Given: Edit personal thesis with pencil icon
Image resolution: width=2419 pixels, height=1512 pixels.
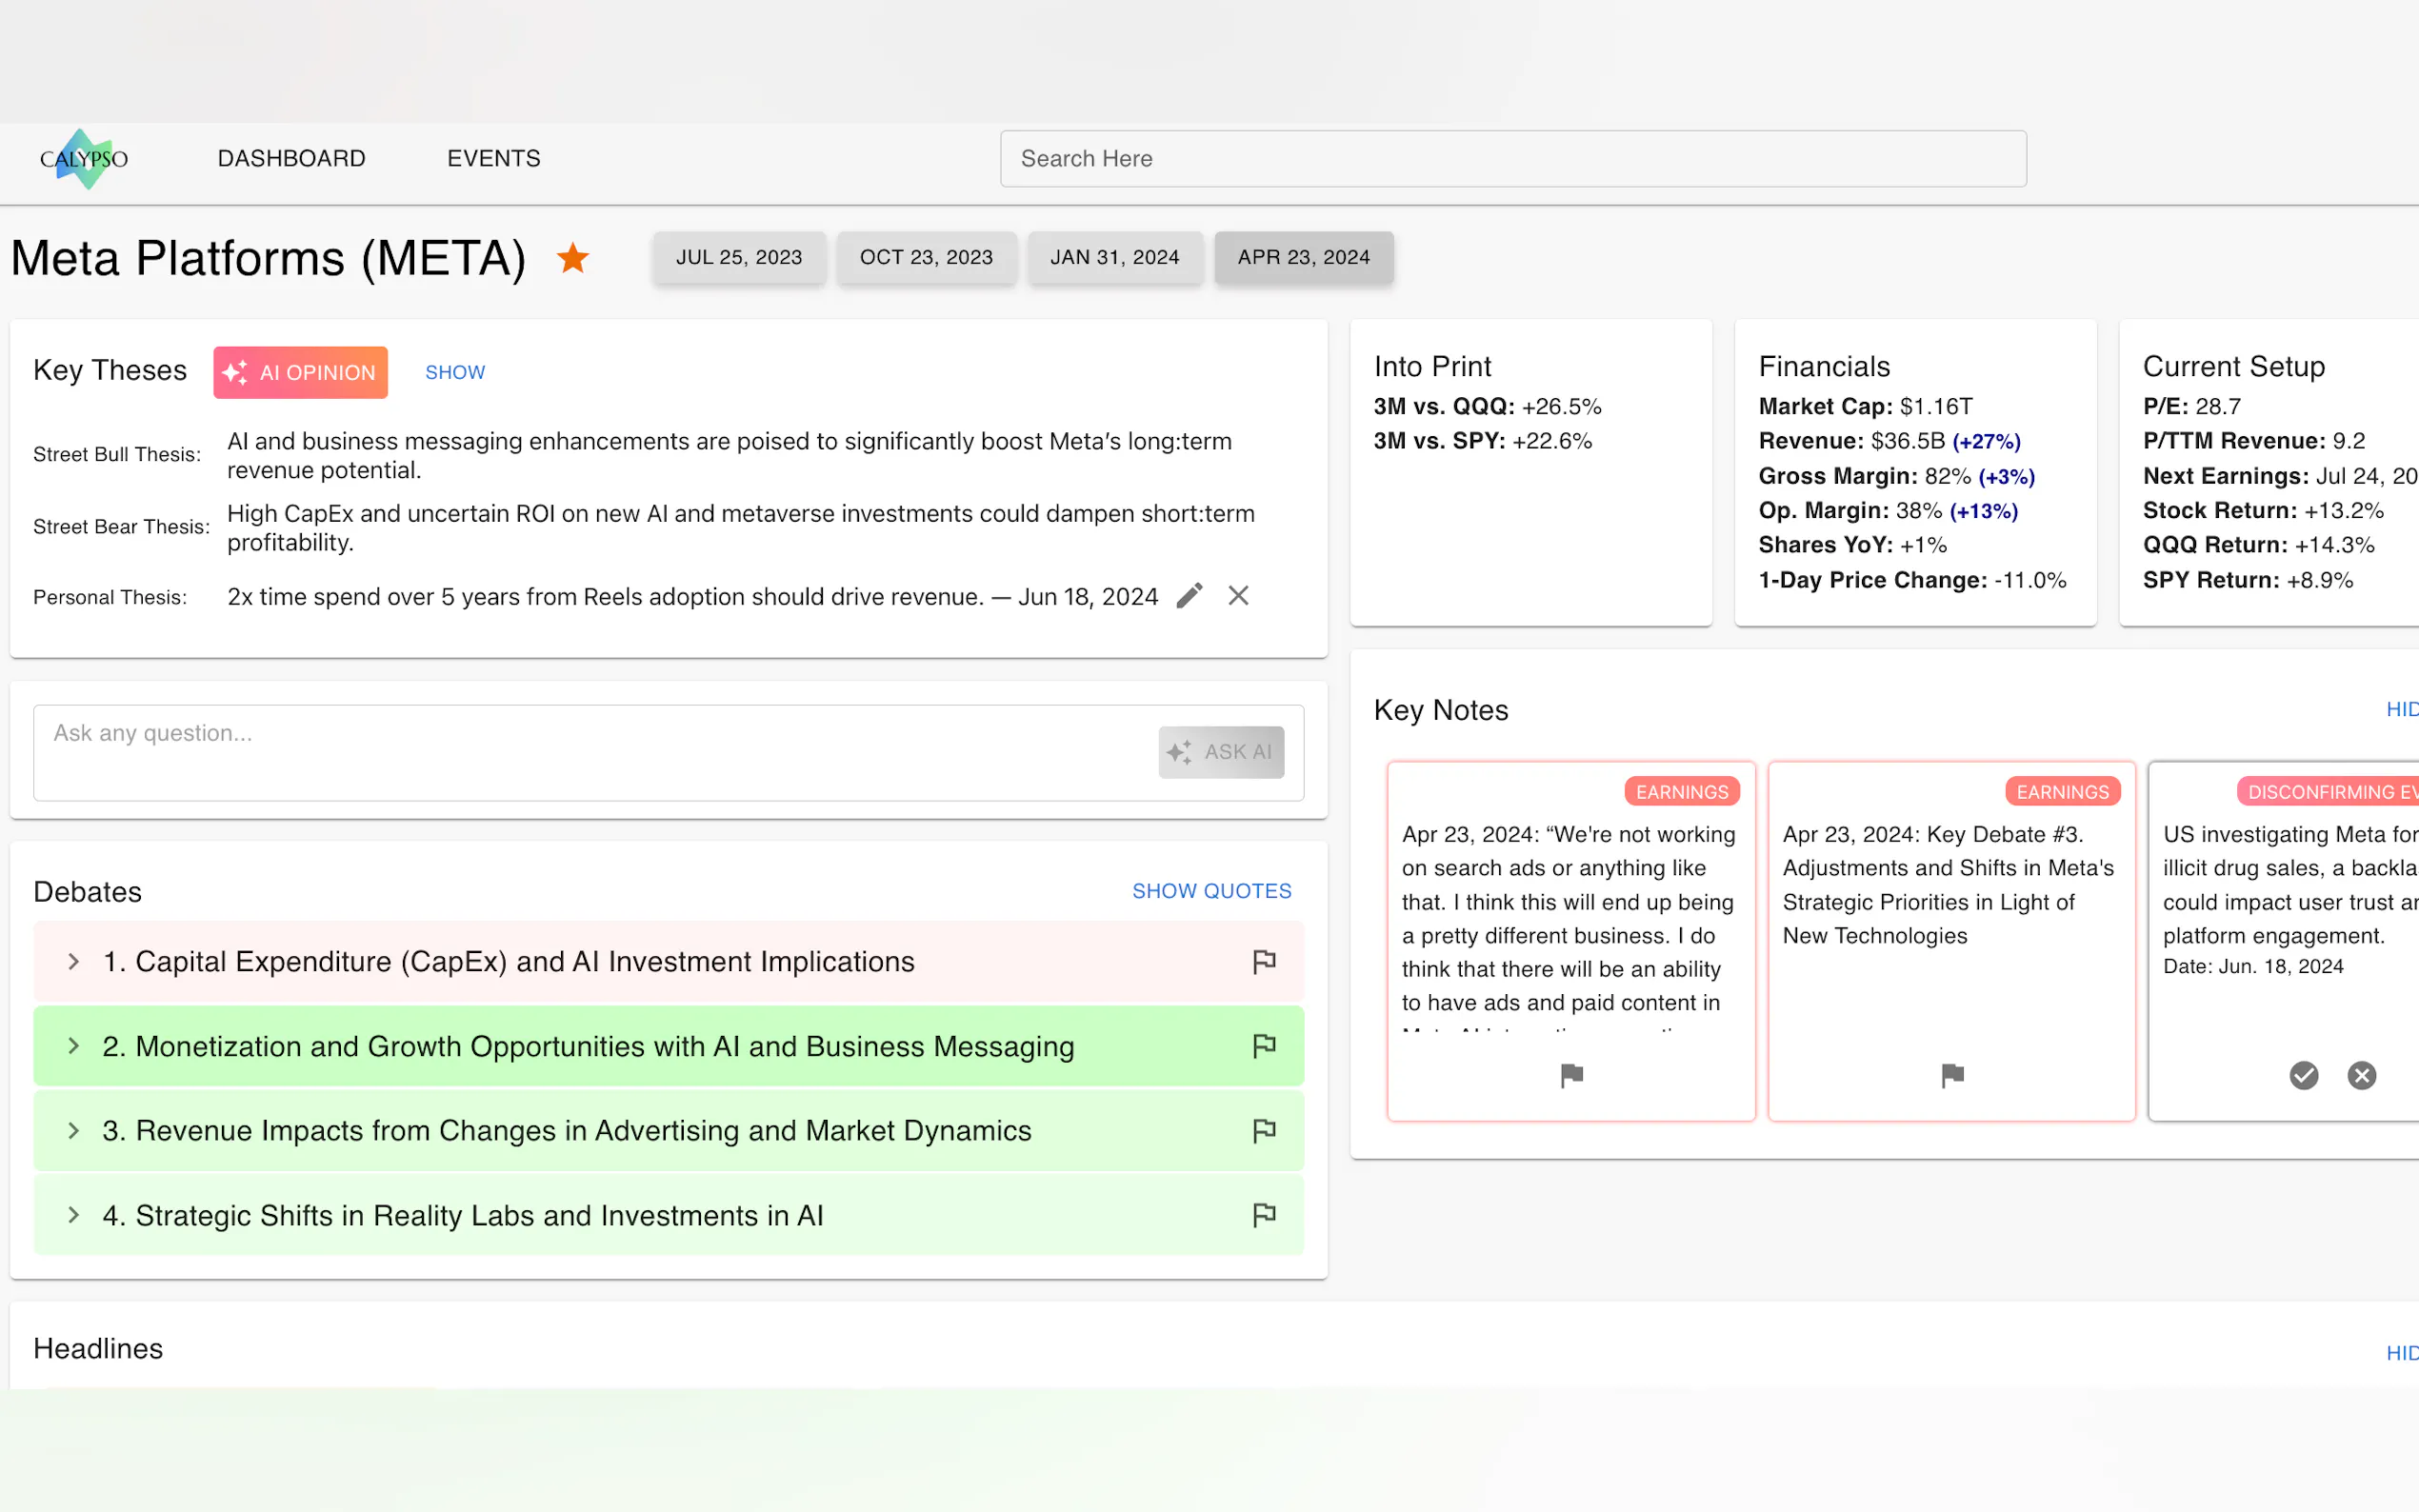Looking at the screenshot, I should tap(1189, 596).
